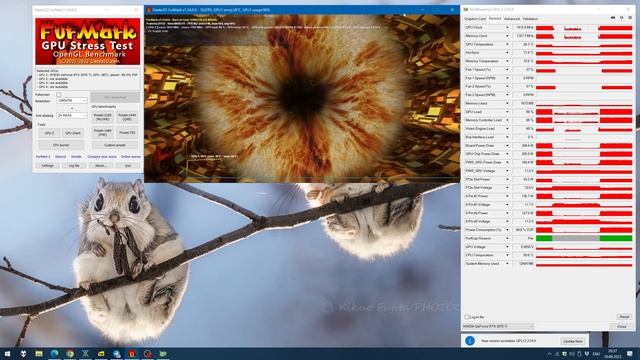640x360 pixels.
Task: Click the GPU-Z refresh icon
Action: coord(622,18)
